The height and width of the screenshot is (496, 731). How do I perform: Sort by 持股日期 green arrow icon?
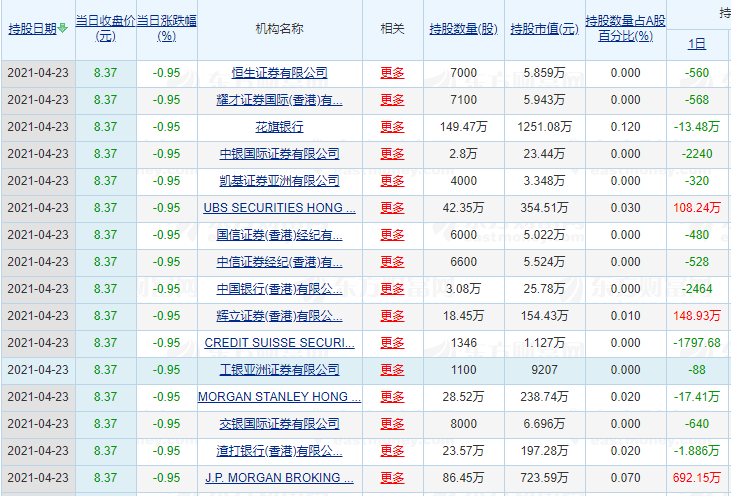(x=62, y=28)
